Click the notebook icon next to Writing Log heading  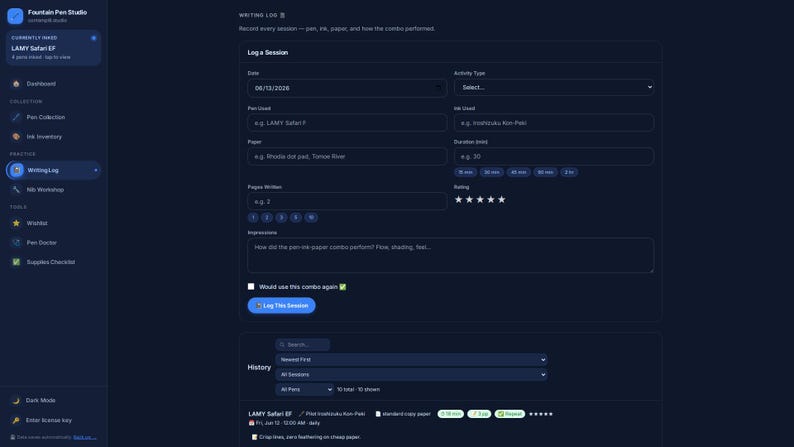click(x=283, y=15)
